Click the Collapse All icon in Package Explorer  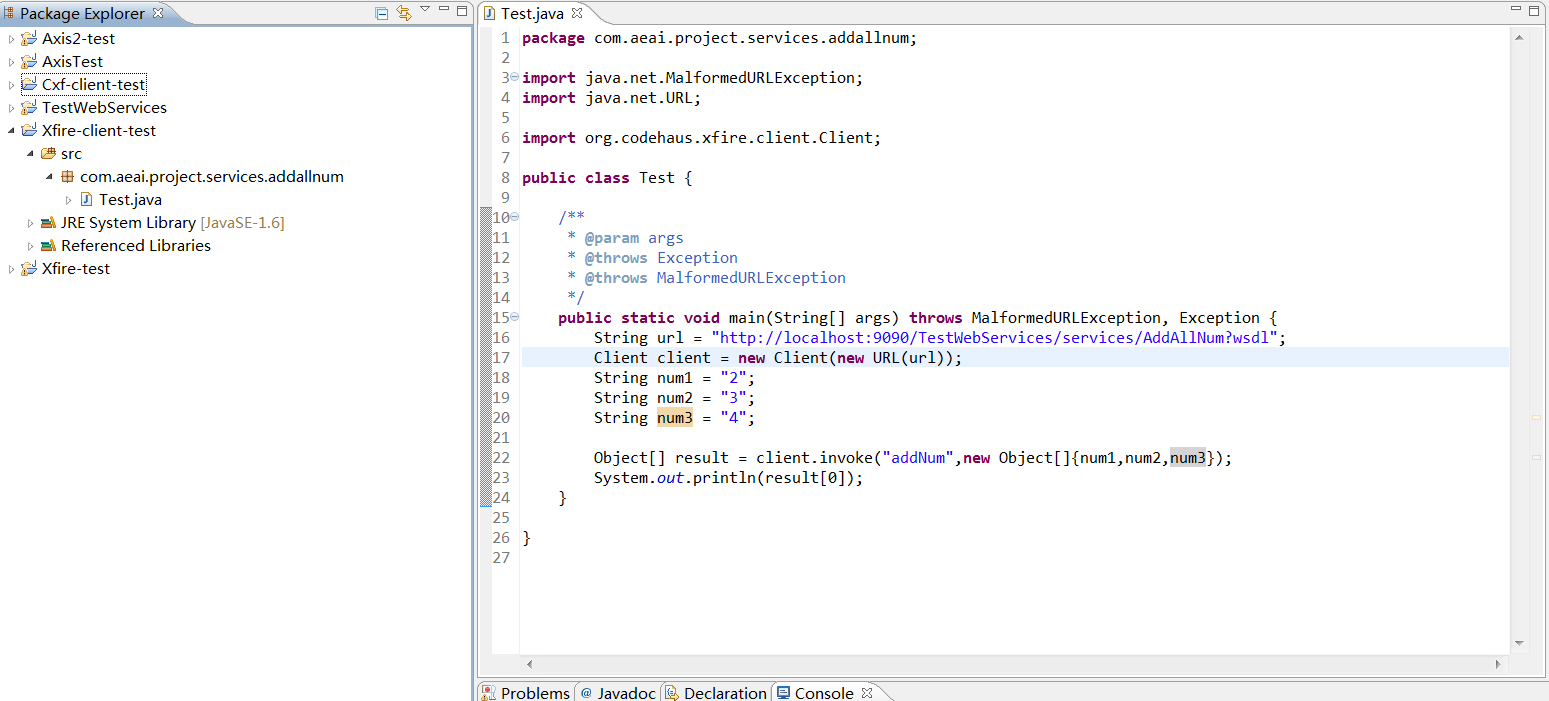pos(382,13)
